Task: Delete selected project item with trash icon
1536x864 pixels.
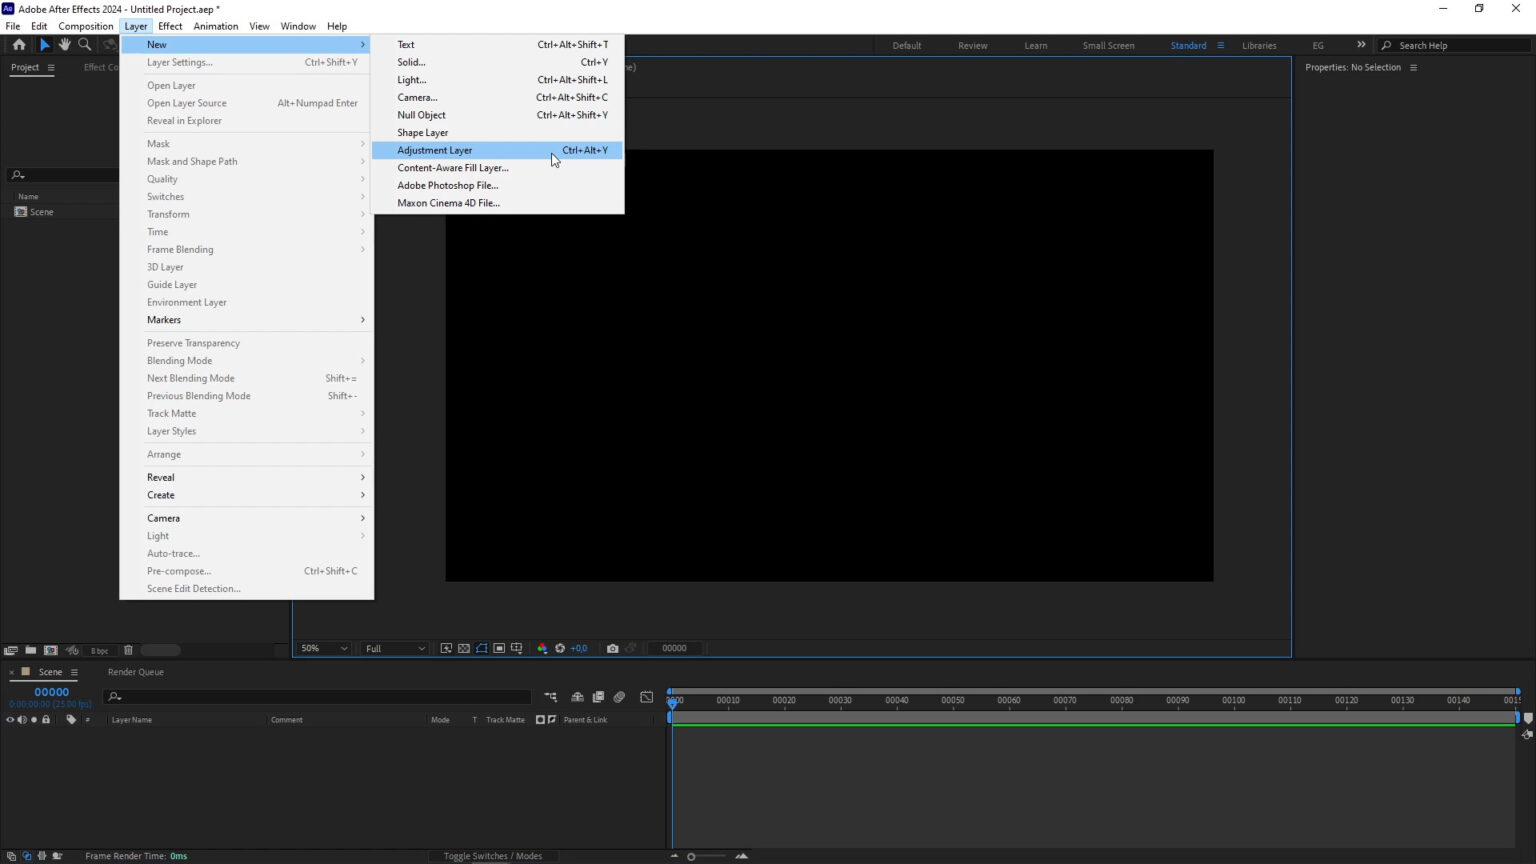Action: 128,650
